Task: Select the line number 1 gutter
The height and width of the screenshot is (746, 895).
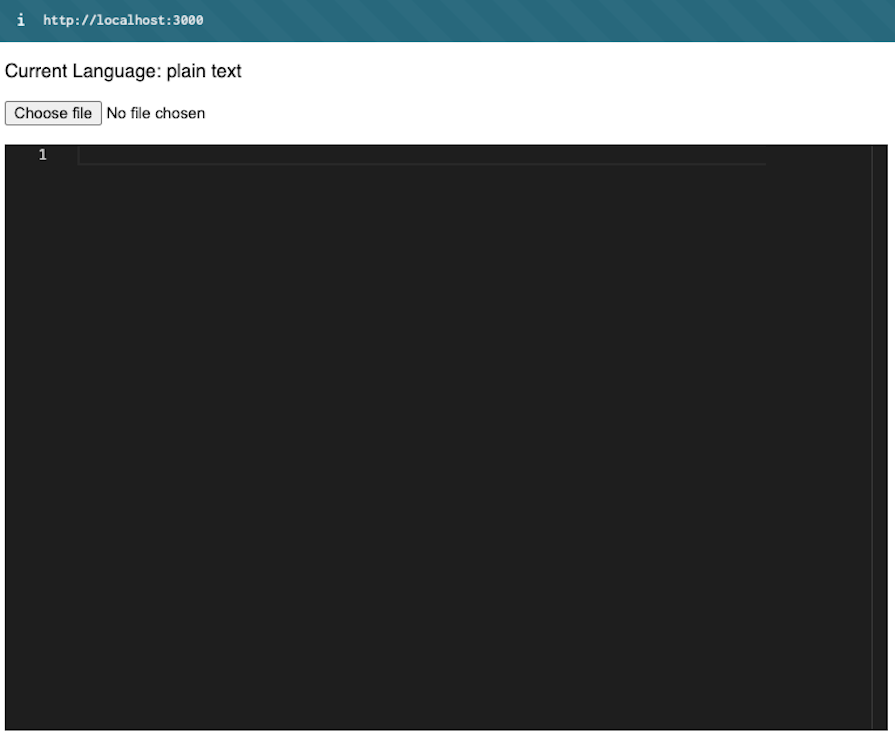Action: coord(42,155)
